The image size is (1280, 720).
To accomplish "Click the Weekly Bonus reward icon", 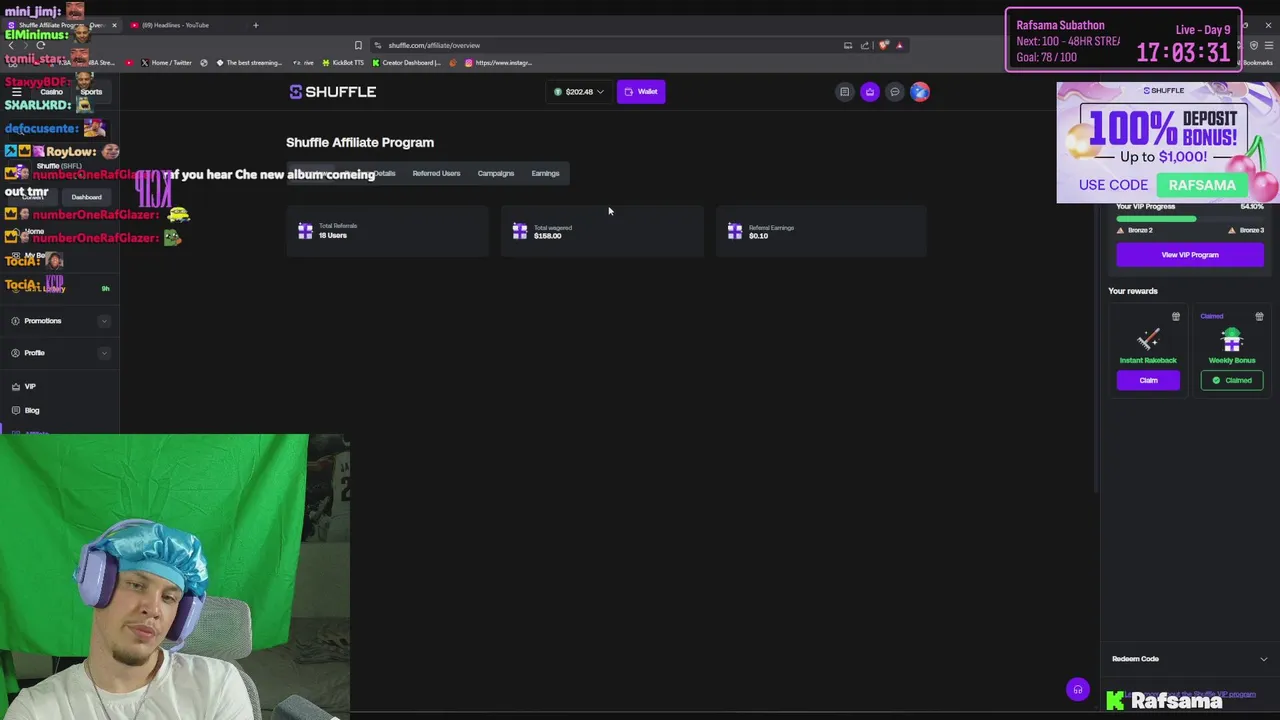I will [1232, 340].
